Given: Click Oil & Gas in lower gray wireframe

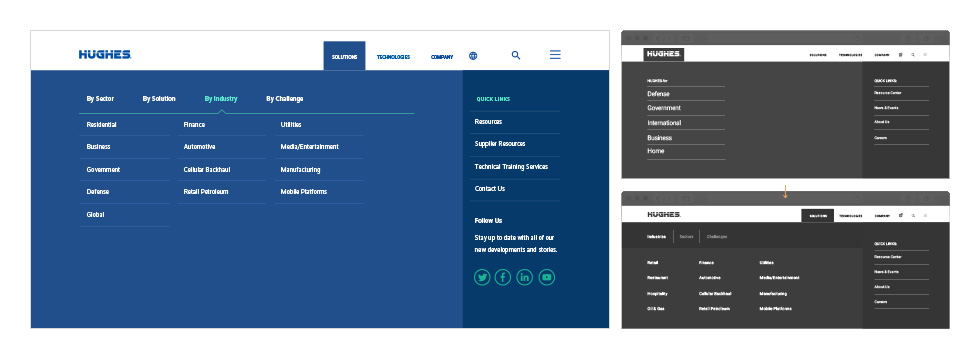Looking at the screenshot, I should [x=656, y=309].
